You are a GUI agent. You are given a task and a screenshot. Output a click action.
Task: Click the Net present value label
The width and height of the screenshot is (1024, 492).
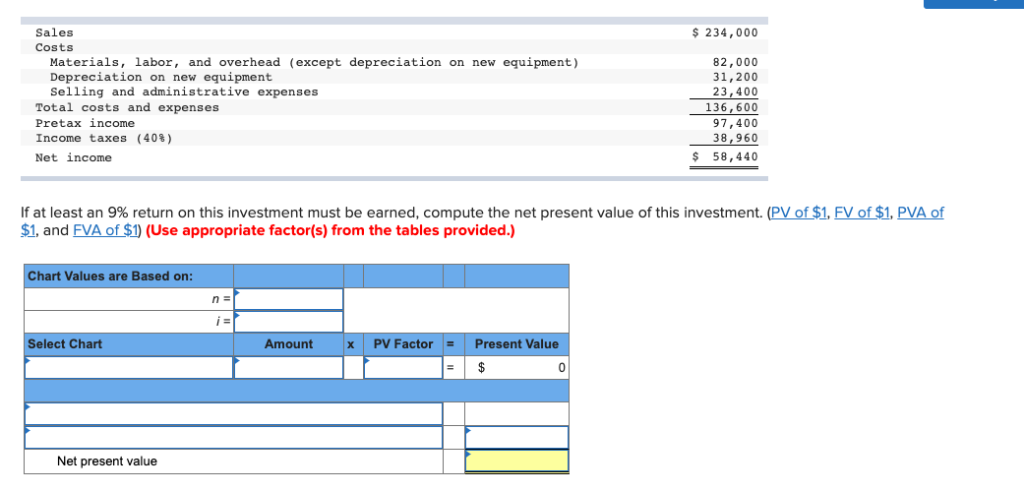point(107,461)
